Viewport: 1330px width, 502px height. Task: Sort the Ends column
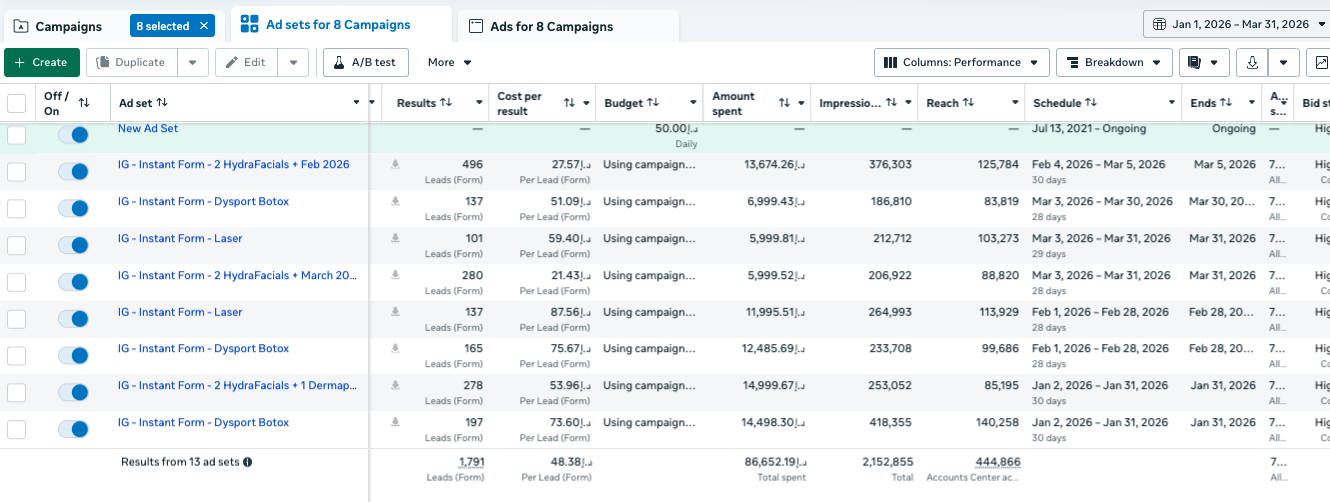[x=1226, y=103]
